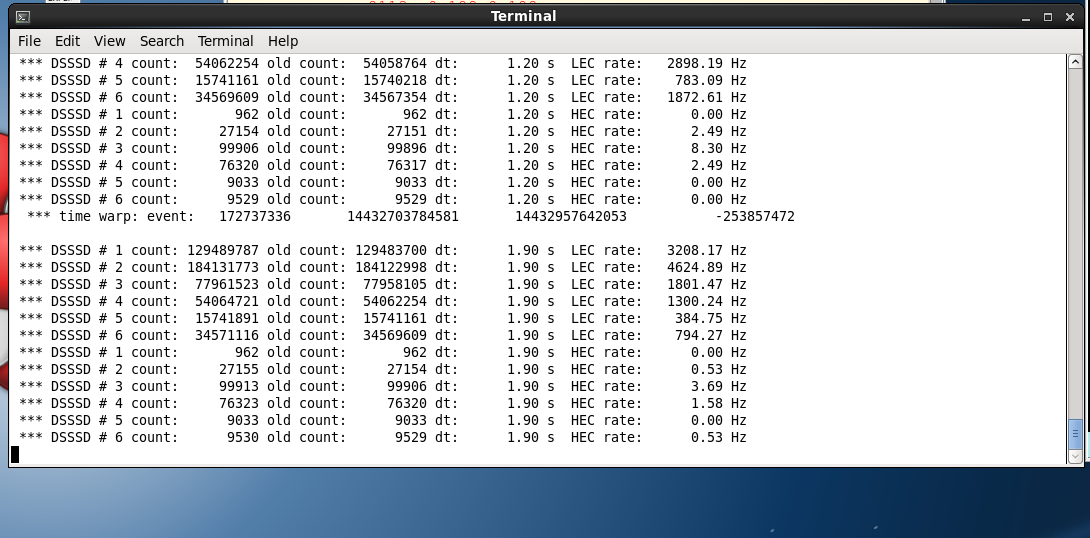Screen dimensions: 1090x538
Task: Open the Help menu
Action: tap(283, 41)
